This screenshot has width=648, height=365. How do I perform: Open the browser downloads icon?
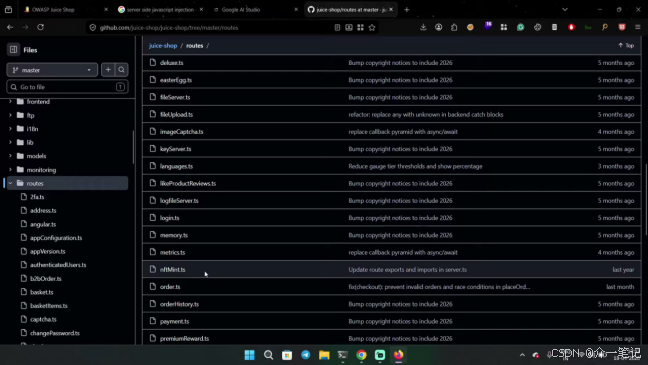click(x=423, y=27)
